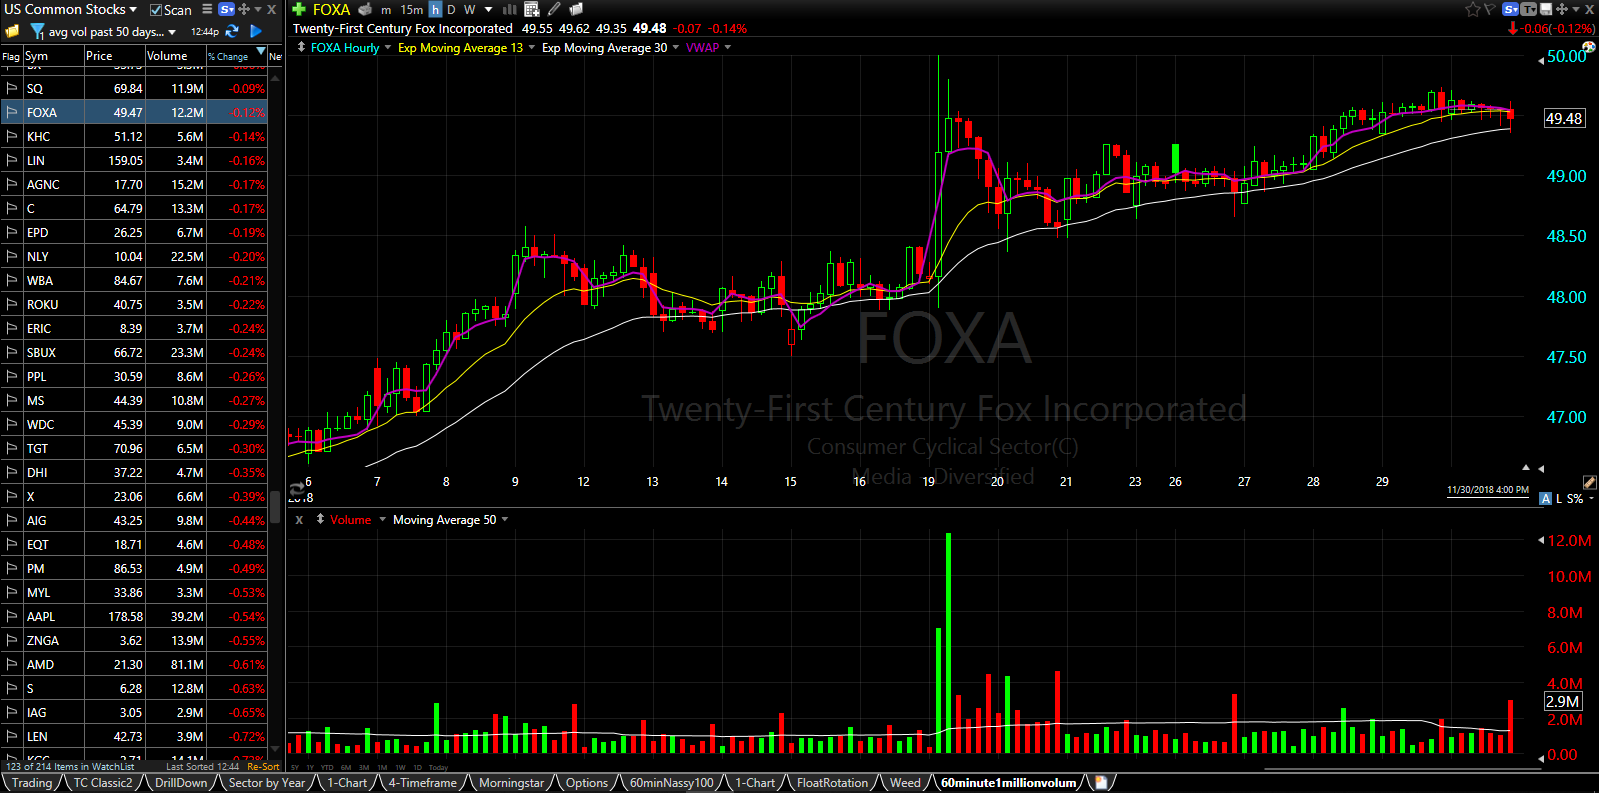This screenshot has width=1599, height=793.
Task: Switch to Morningstar tab
Action: (x=511, y=783)
